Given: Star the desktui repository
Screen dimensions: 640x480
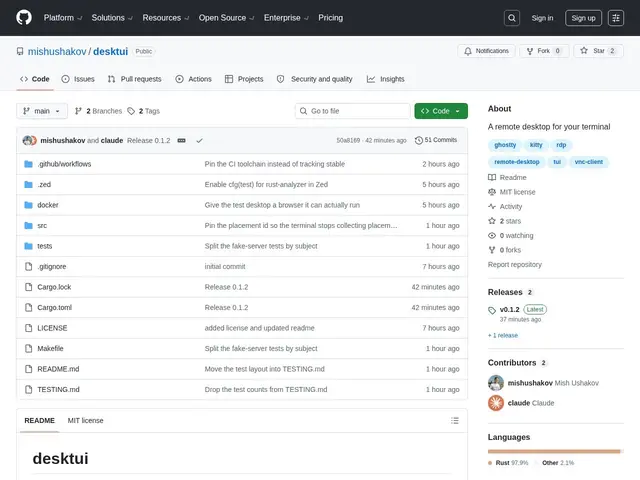Looking at the screenshot, I should click(598, 51).
